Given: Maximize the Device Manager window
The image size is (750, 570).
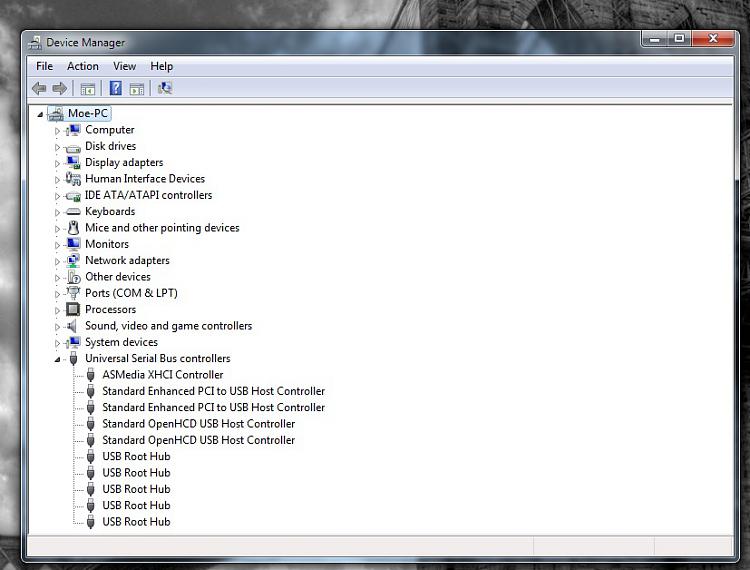Looking at the screenshot, I should coord(679,39).
